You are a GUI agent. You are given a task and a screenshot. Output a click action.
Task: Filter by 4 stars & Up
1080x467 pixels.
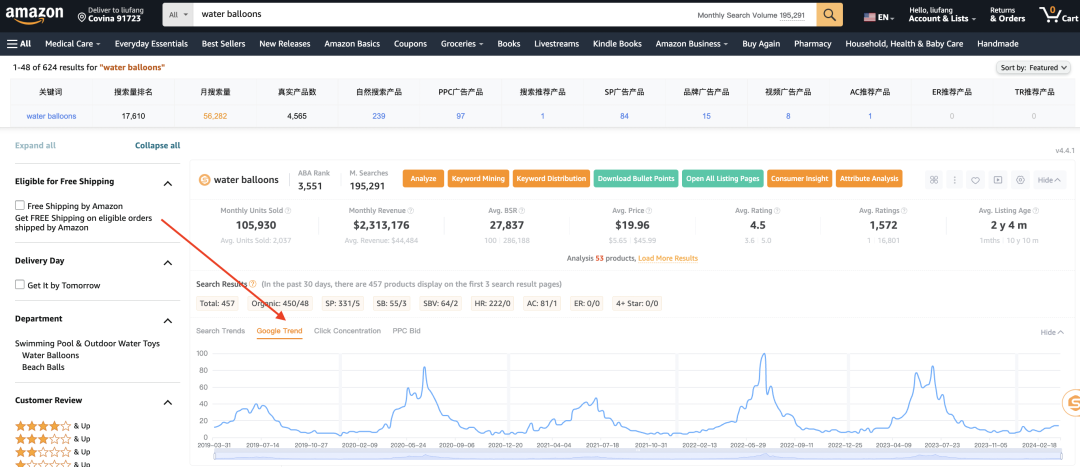(52, 426)
